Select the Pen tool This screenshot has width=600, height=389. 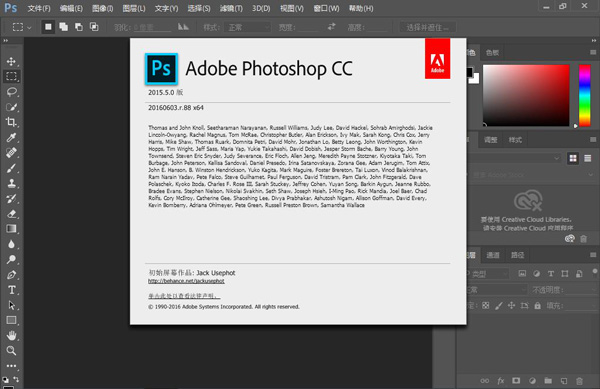point(11,275)
